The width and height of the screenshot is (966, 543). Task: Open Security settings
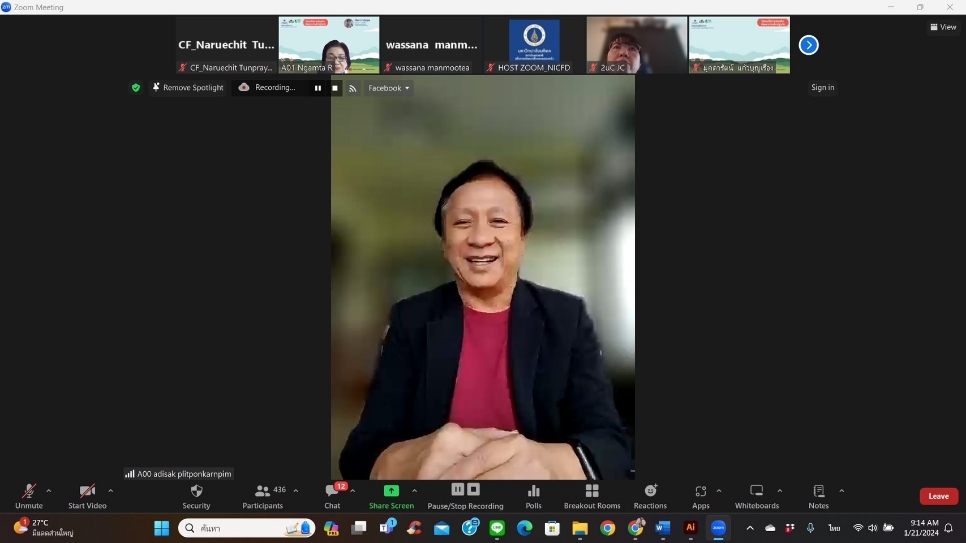click(x=196, y=496)
